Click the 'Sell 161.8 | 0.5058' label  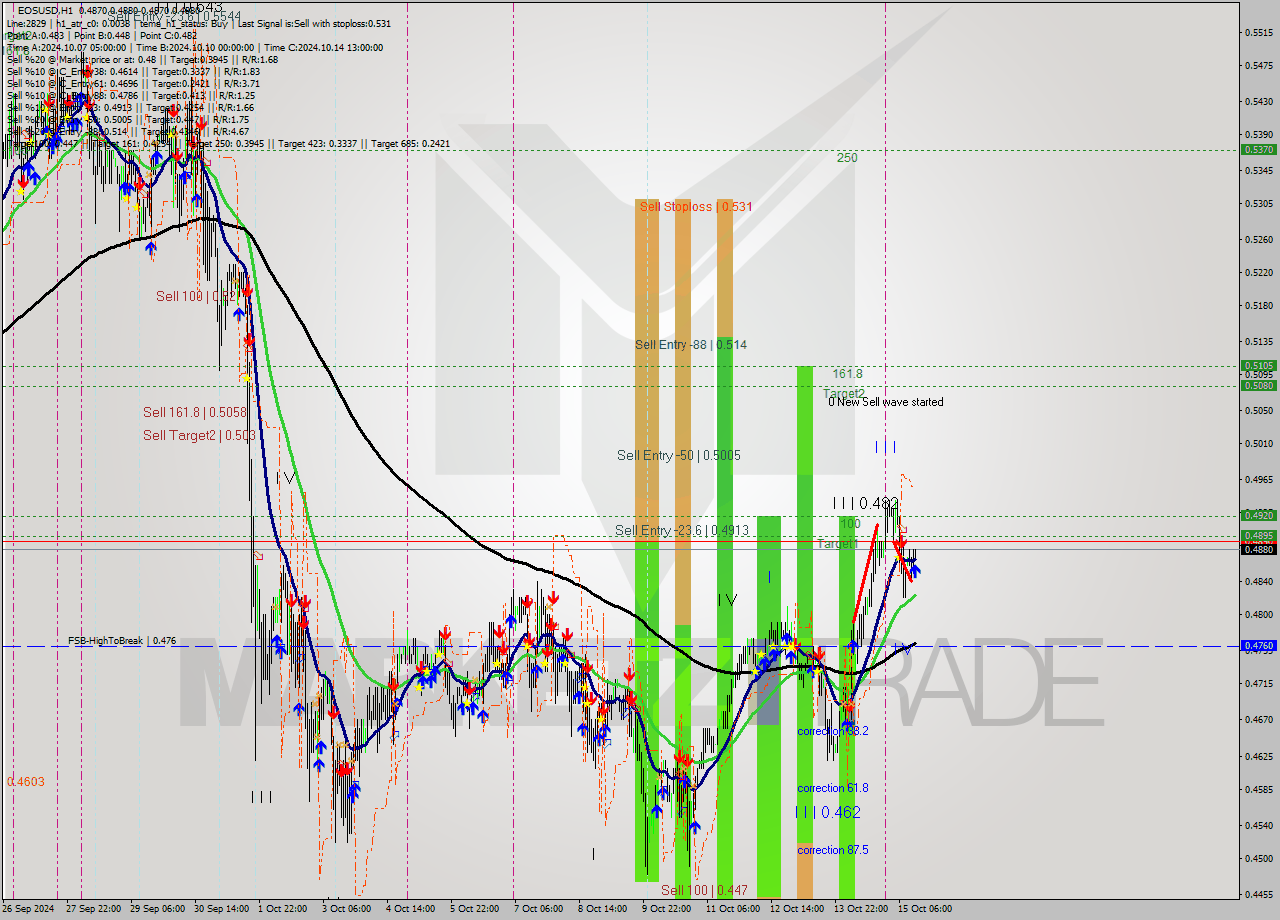[194, 412]
